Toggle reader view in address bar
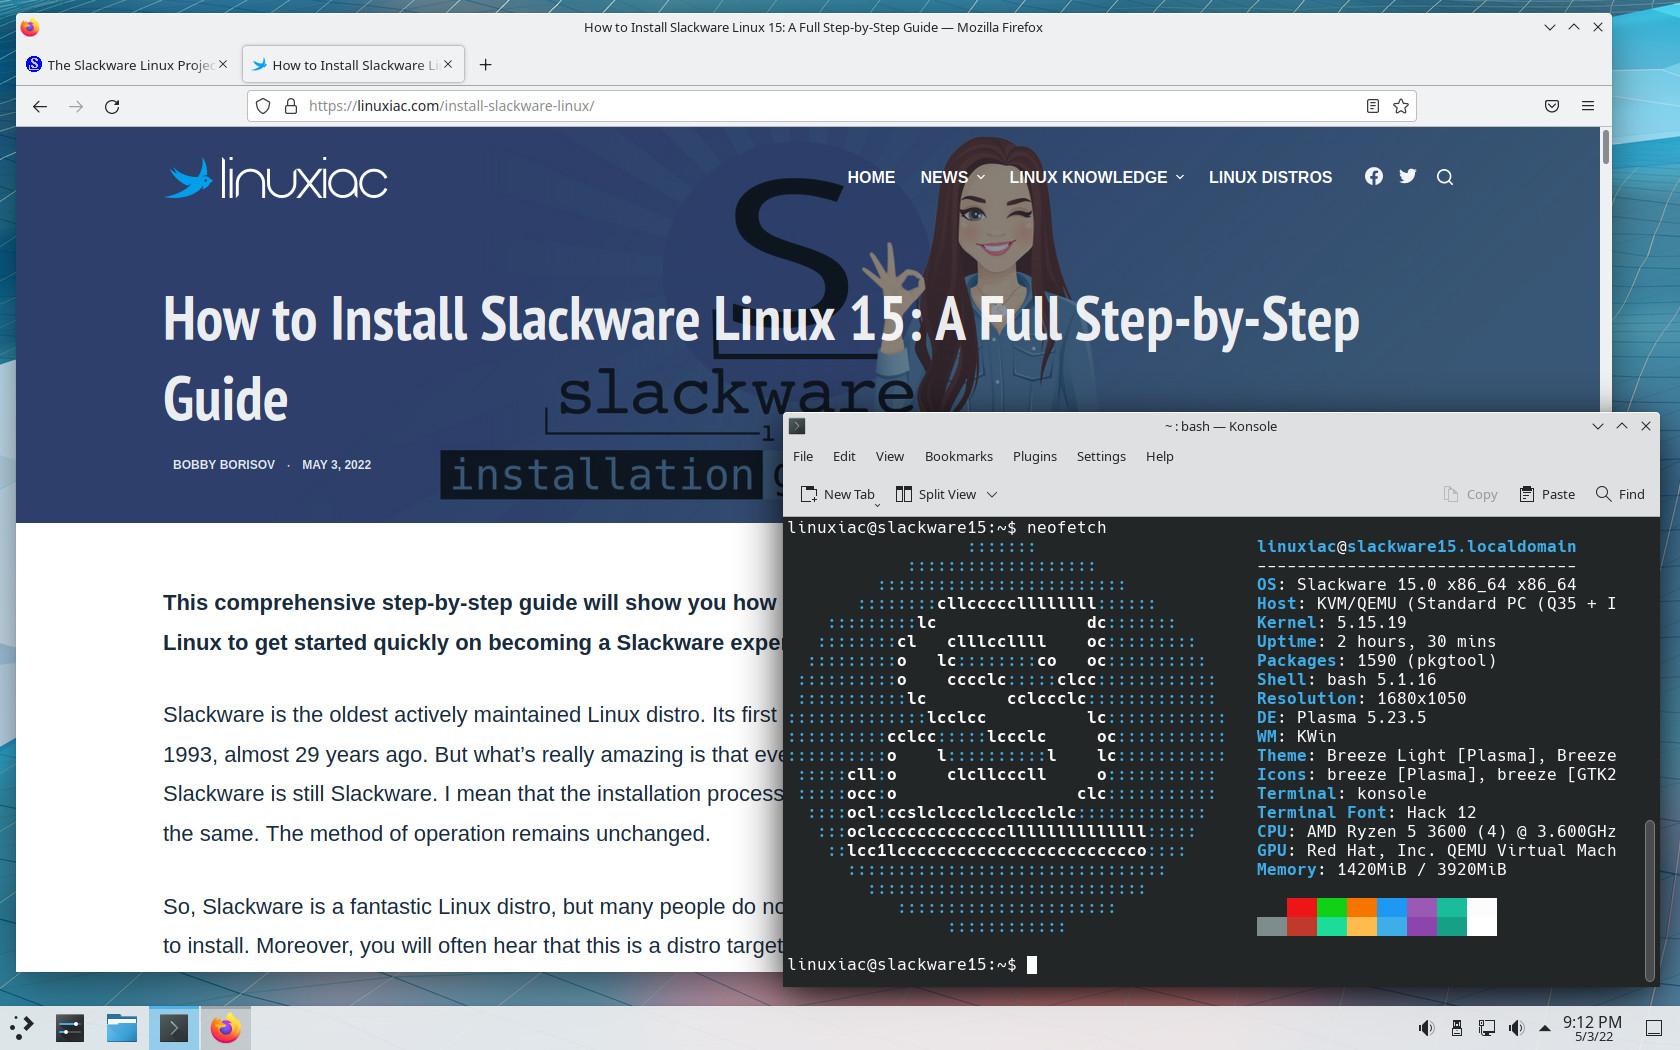The width and height of the screenshot is (1680, 1050). 1373,106
